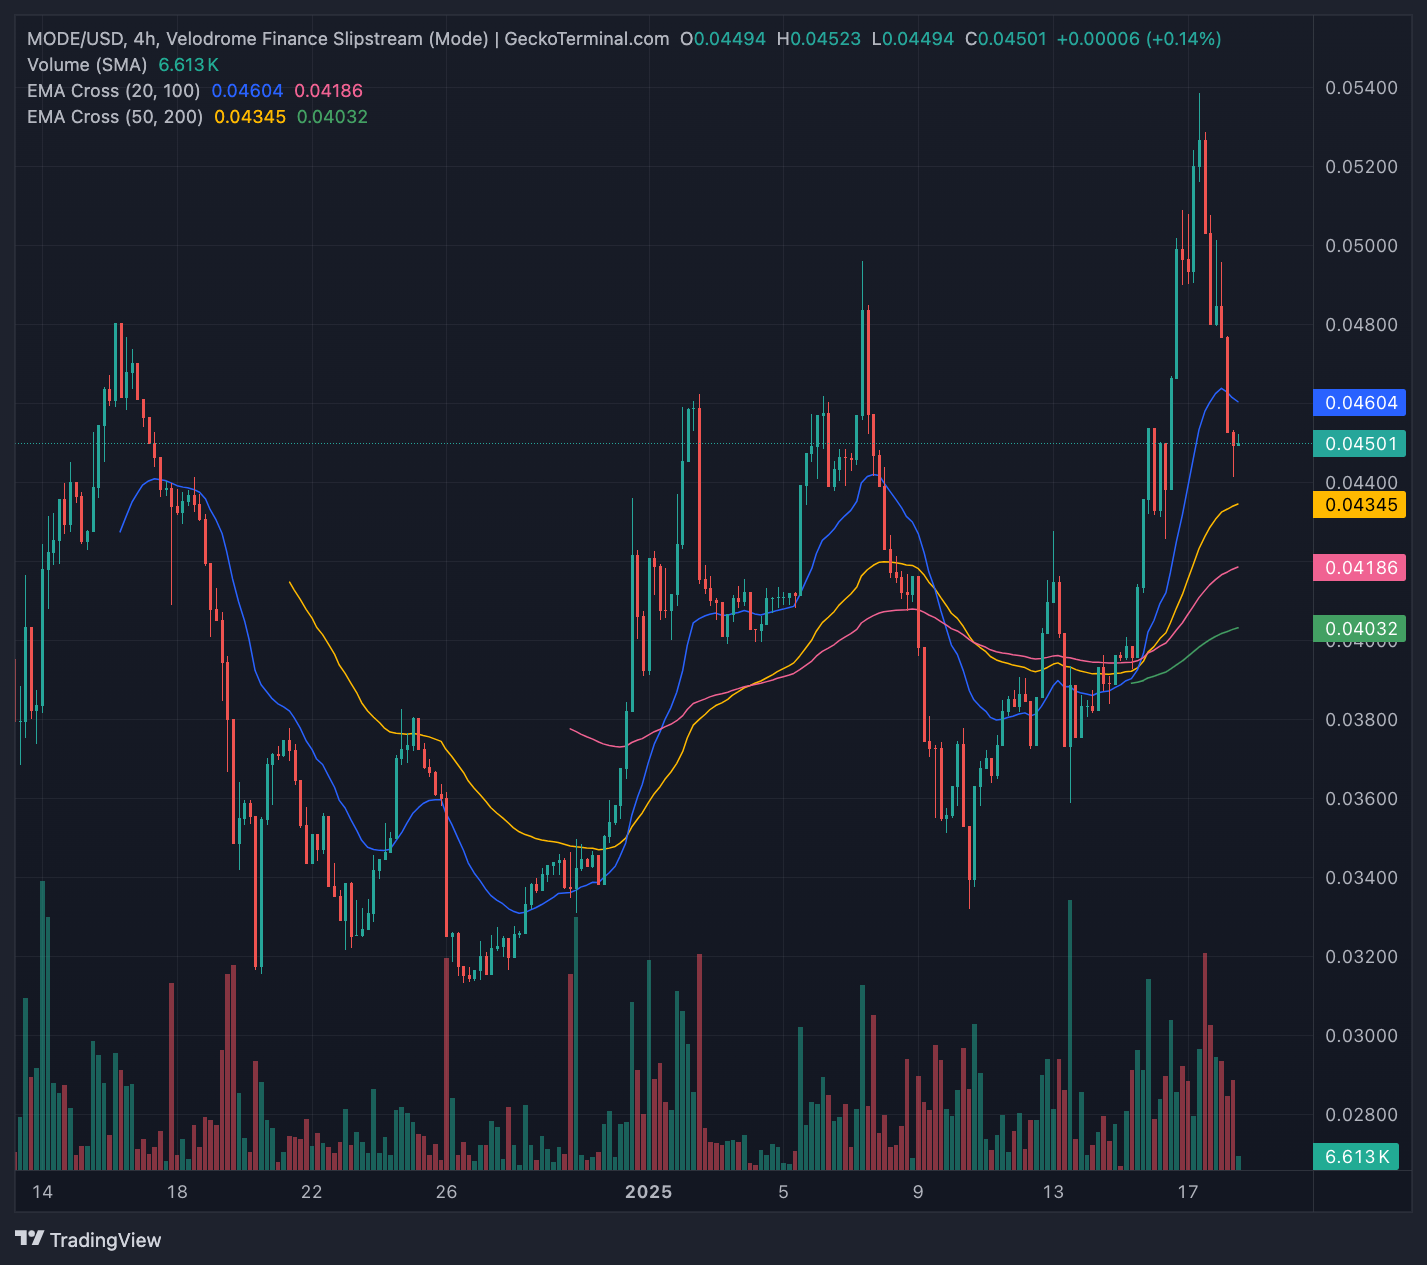Click the 0.05400 price scale tick
Image resolution: width=1427 pixels, height=1265 pixels.
[x=1361, y=88]
